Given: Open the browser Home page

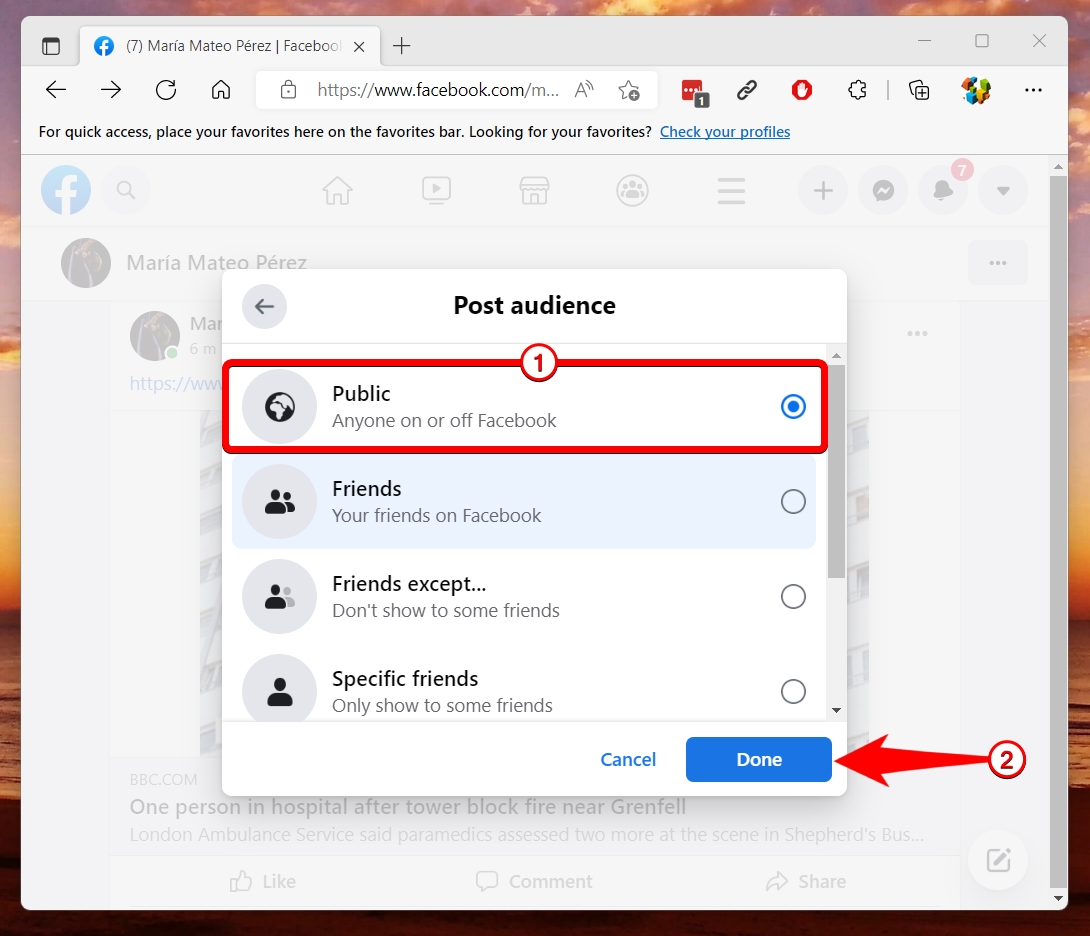Looking at the screenshot, I should (x=221, y=90).
